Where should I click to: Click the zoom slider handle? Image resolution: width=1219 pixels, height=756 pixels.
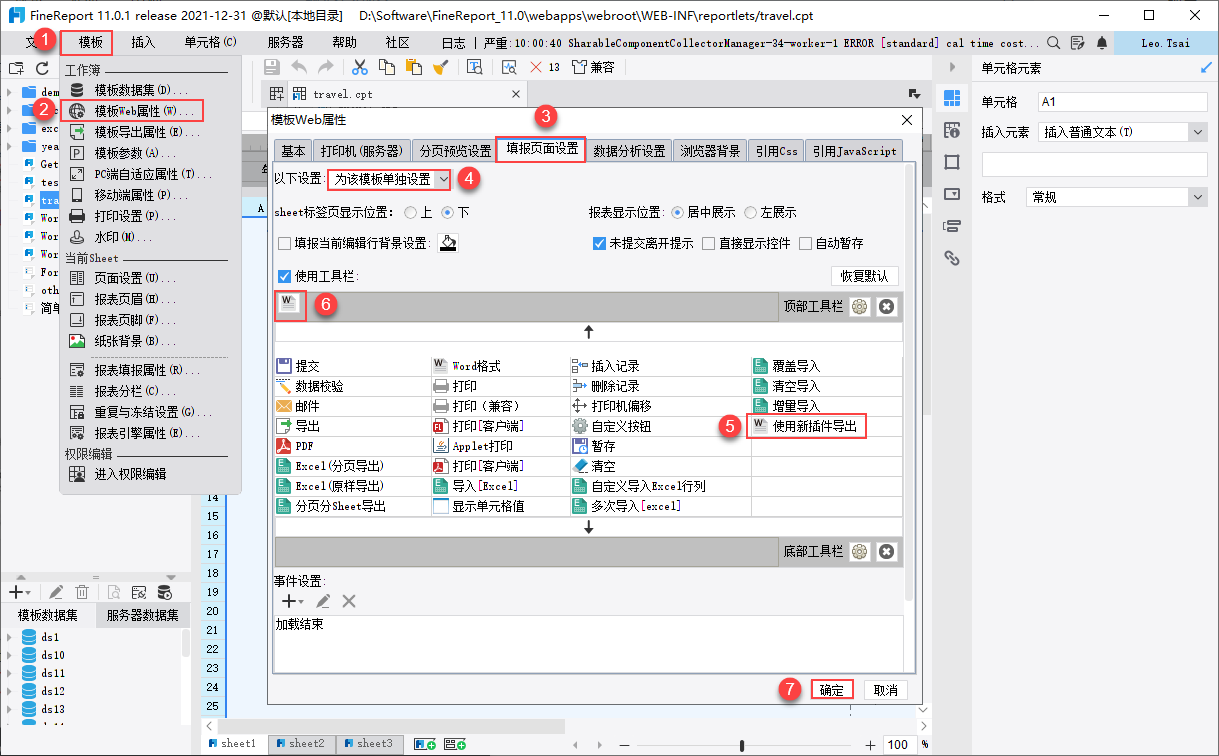point(741,745)
